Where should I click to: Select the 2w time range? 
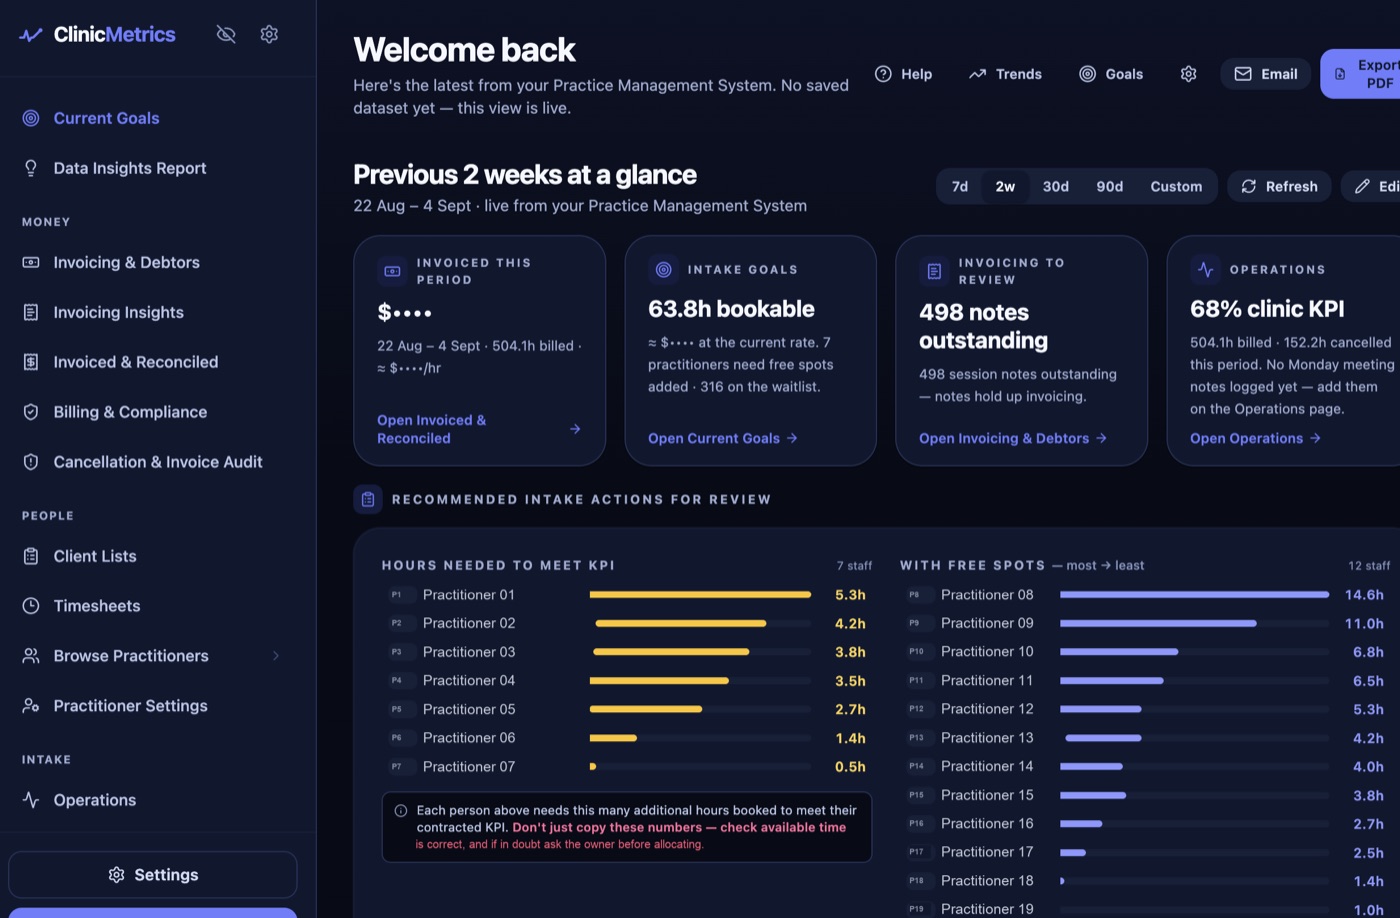coord(1005,187)
